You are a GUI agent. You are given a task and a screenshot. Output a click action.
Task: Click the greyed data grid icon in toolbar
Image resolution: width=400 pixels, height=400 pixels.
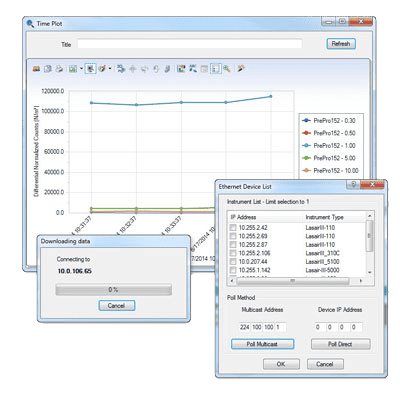[204, 69]
